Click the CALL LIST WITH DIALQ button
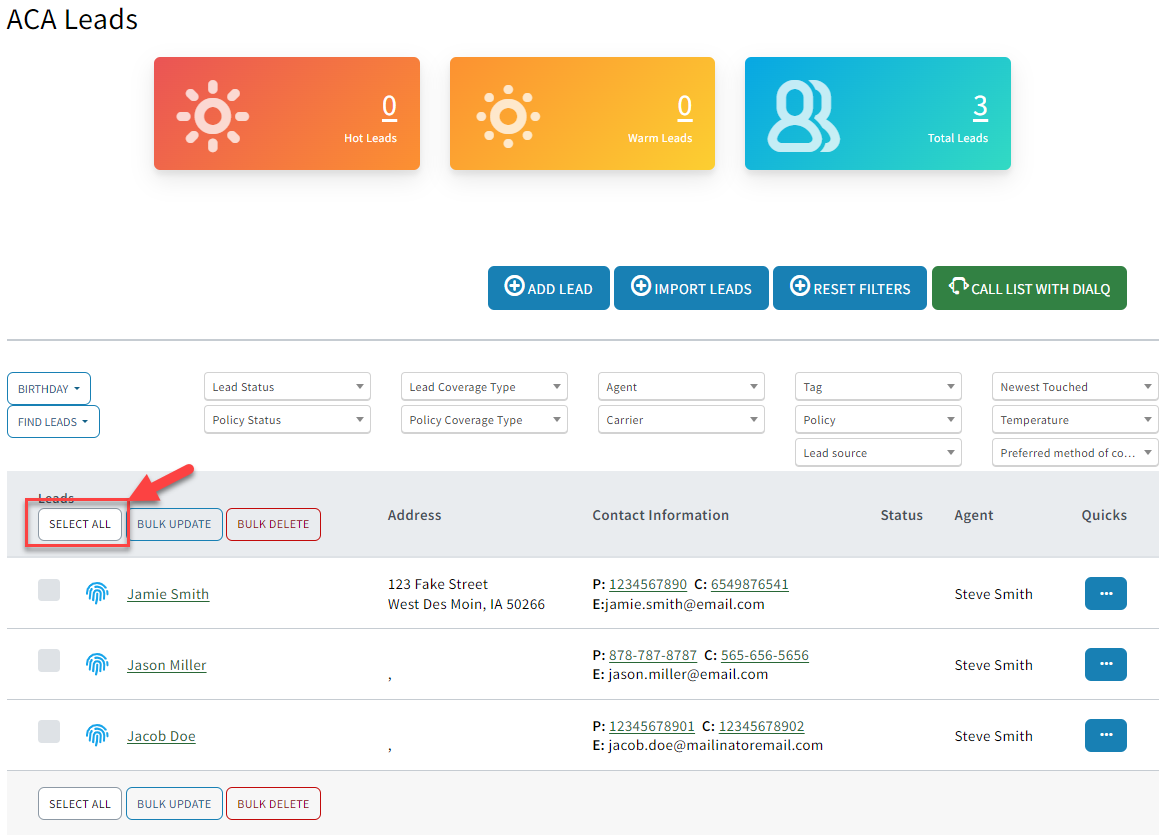The image size is (1168, 835). (x=1029, y=288)
